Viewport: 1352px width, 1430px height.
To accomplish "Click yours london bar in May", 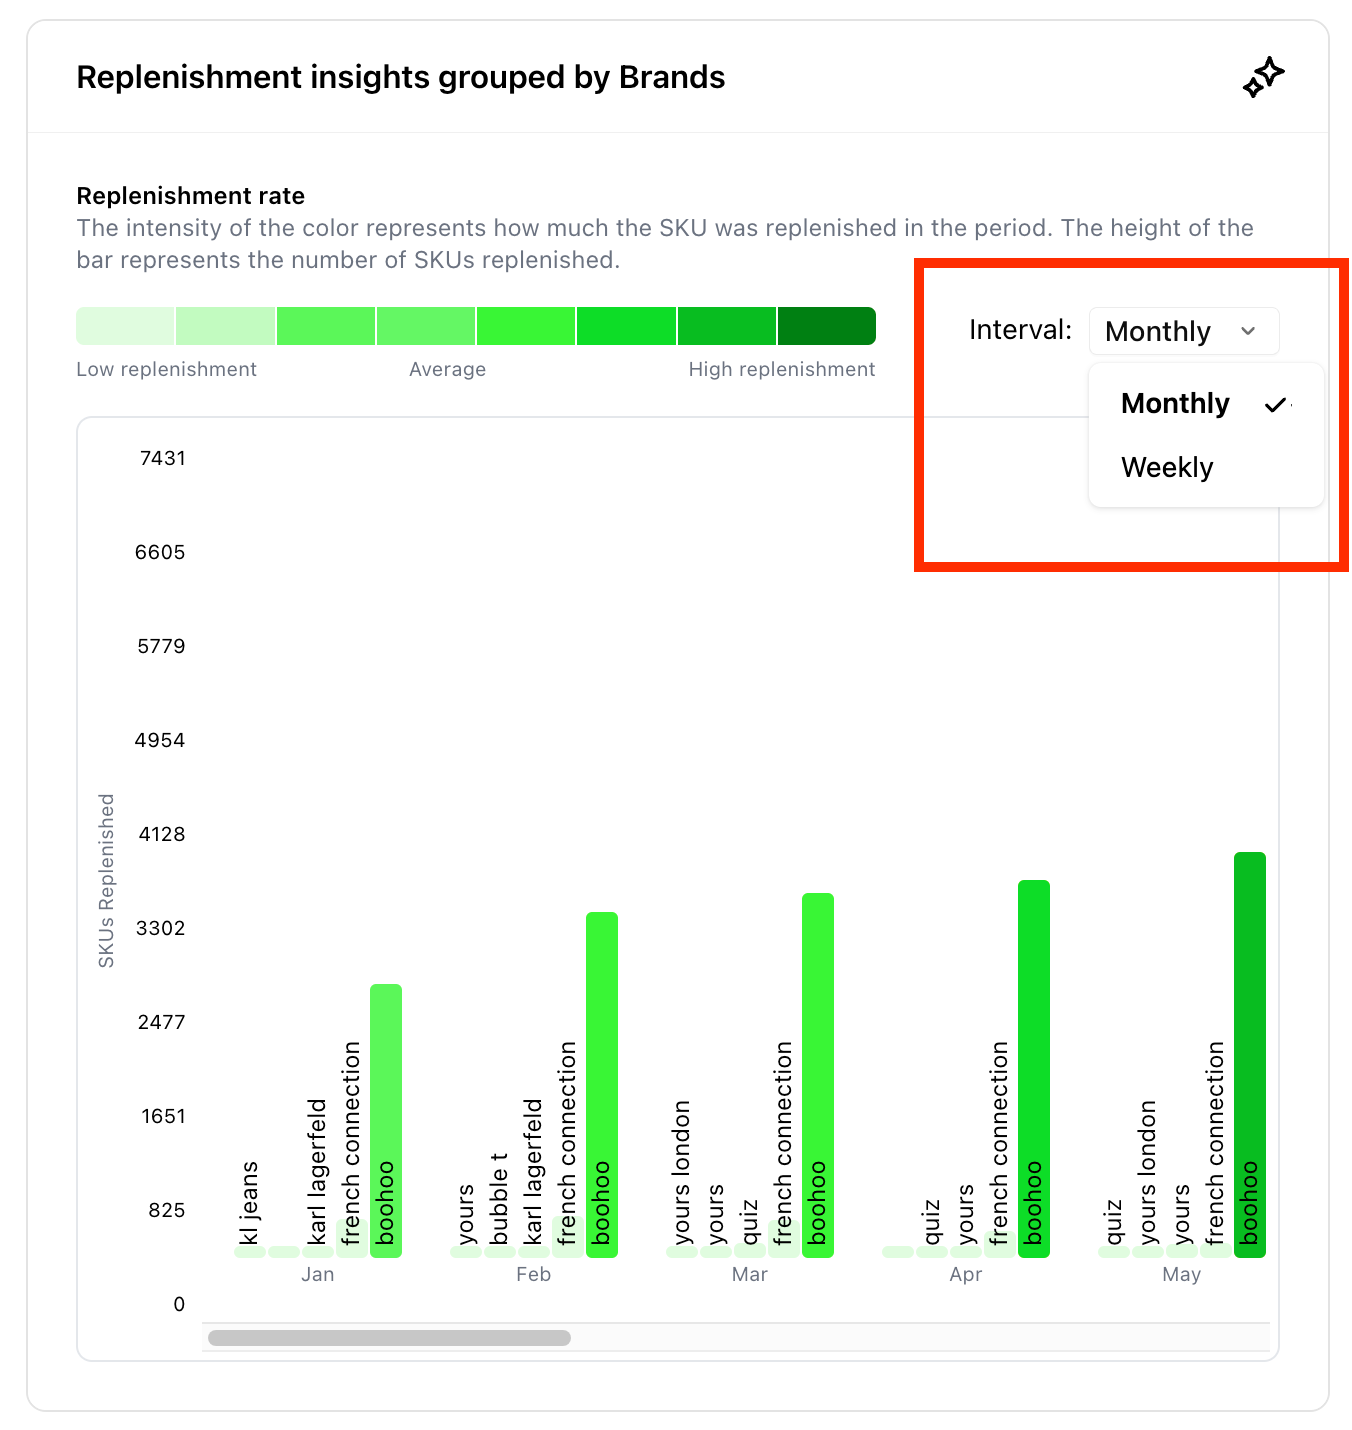I will coord(1148,1251).
